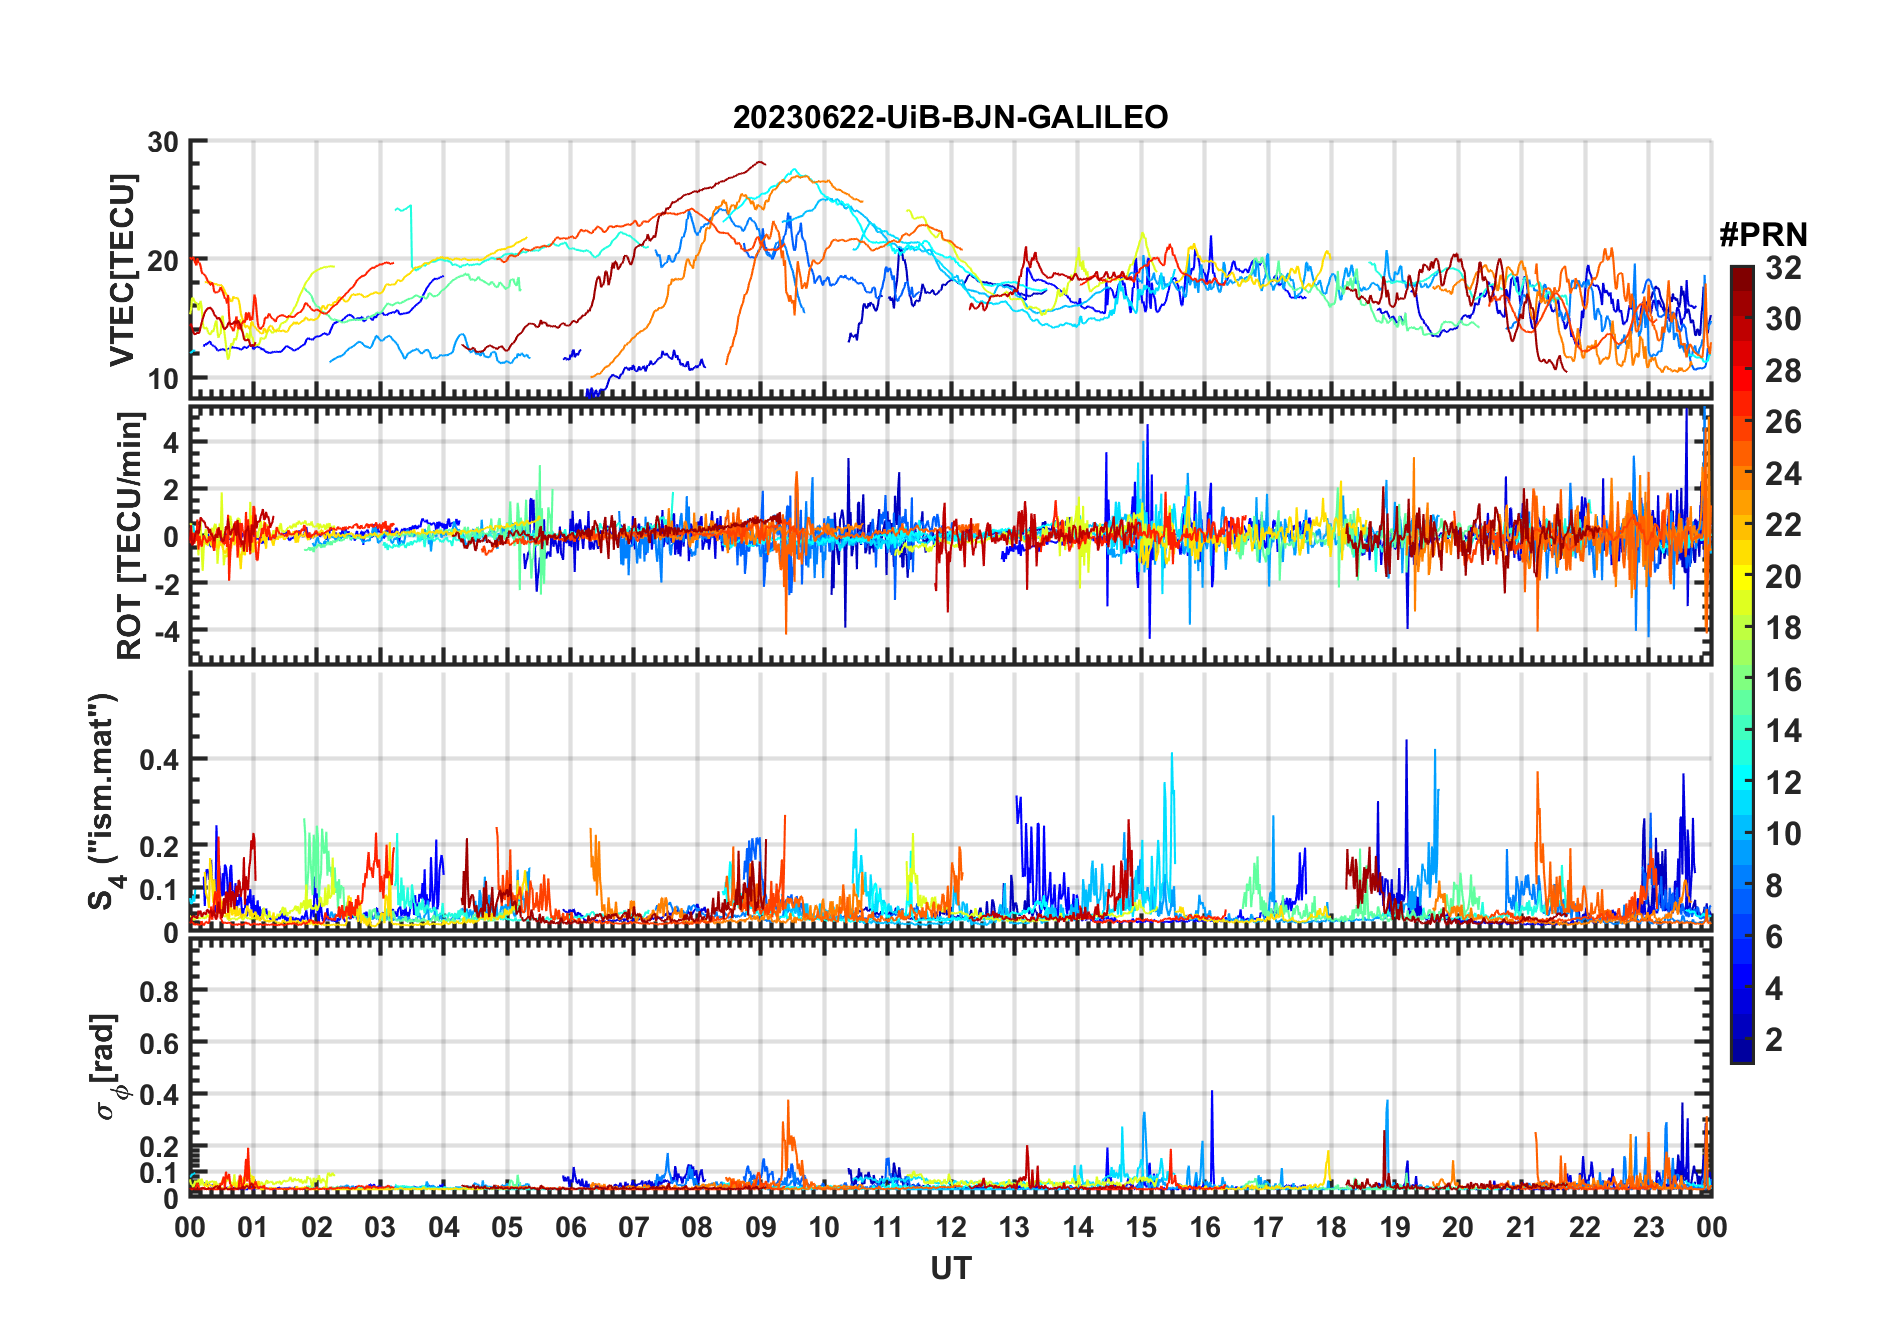This screenshot has width=1902, height=1330.
Task: Click PRN colorbar tick label 24
Action: [1783, 474]
